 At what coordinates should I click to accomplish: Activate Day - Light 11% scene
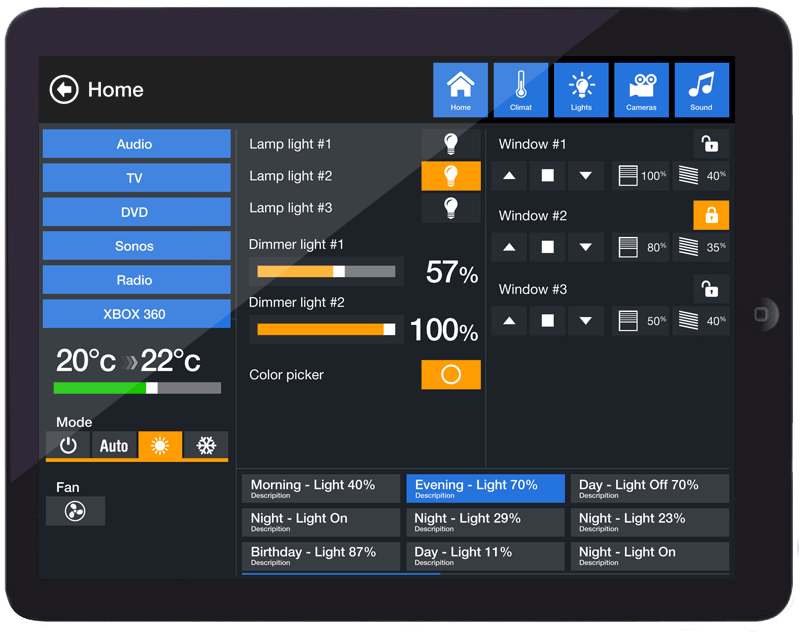pyautogui.click(x=485, y=555)
